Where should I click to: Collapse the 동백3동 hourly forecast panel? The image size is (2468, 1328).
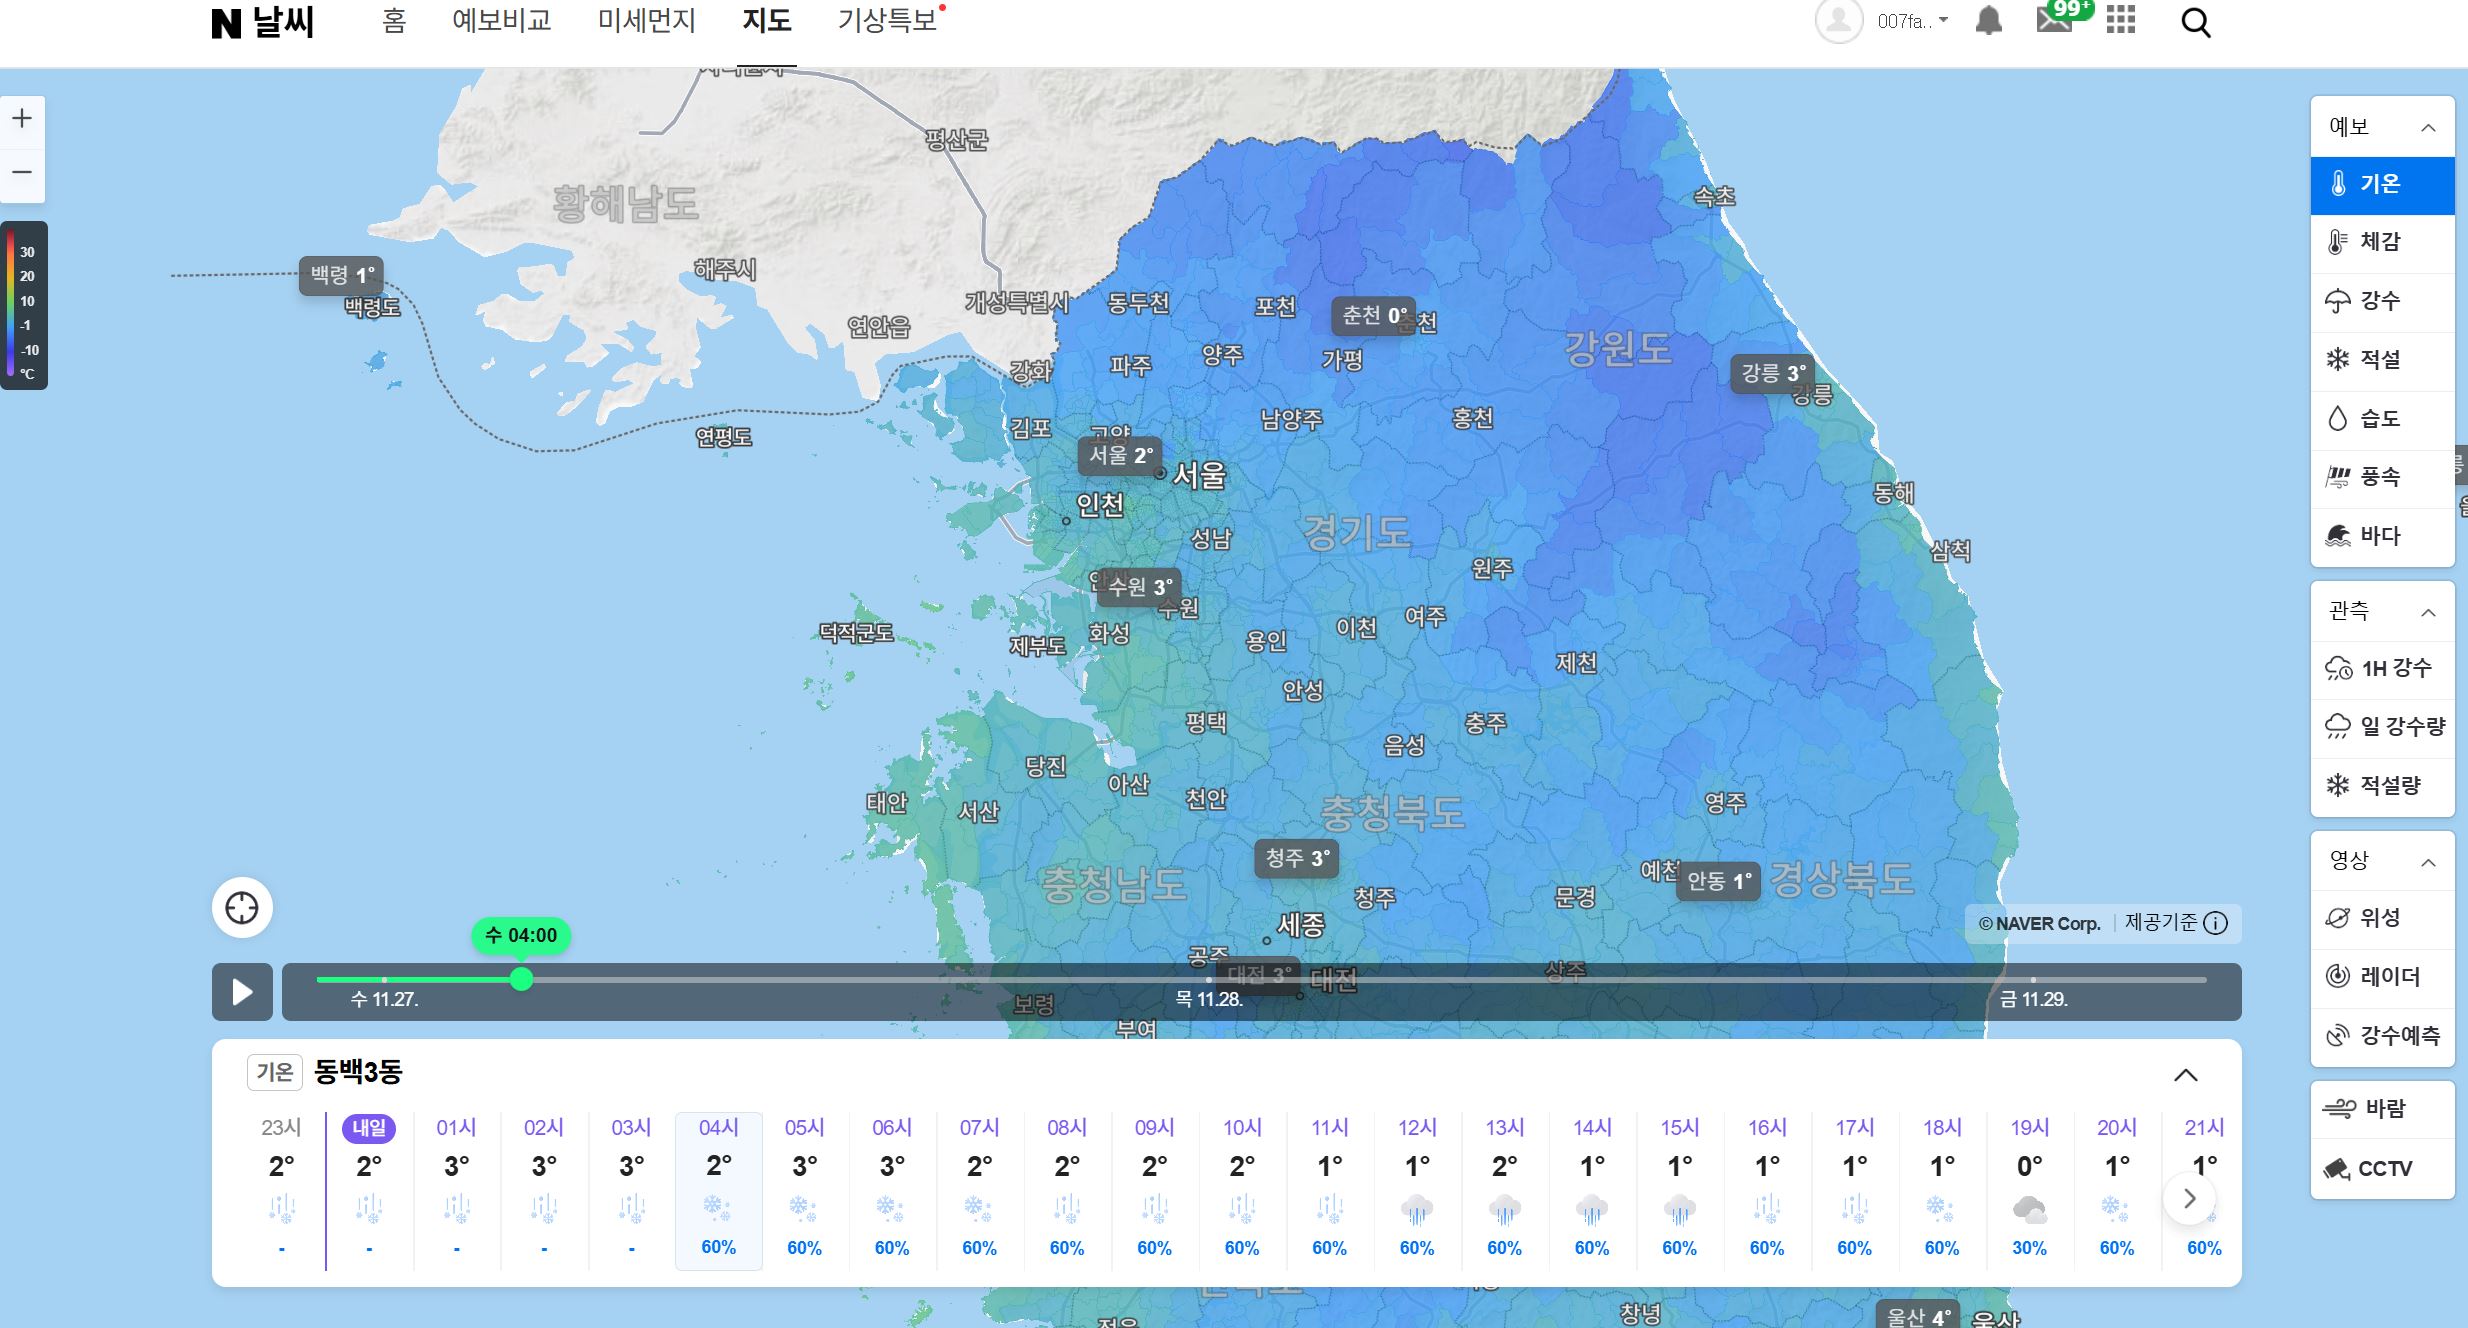click(2185, 1075)
